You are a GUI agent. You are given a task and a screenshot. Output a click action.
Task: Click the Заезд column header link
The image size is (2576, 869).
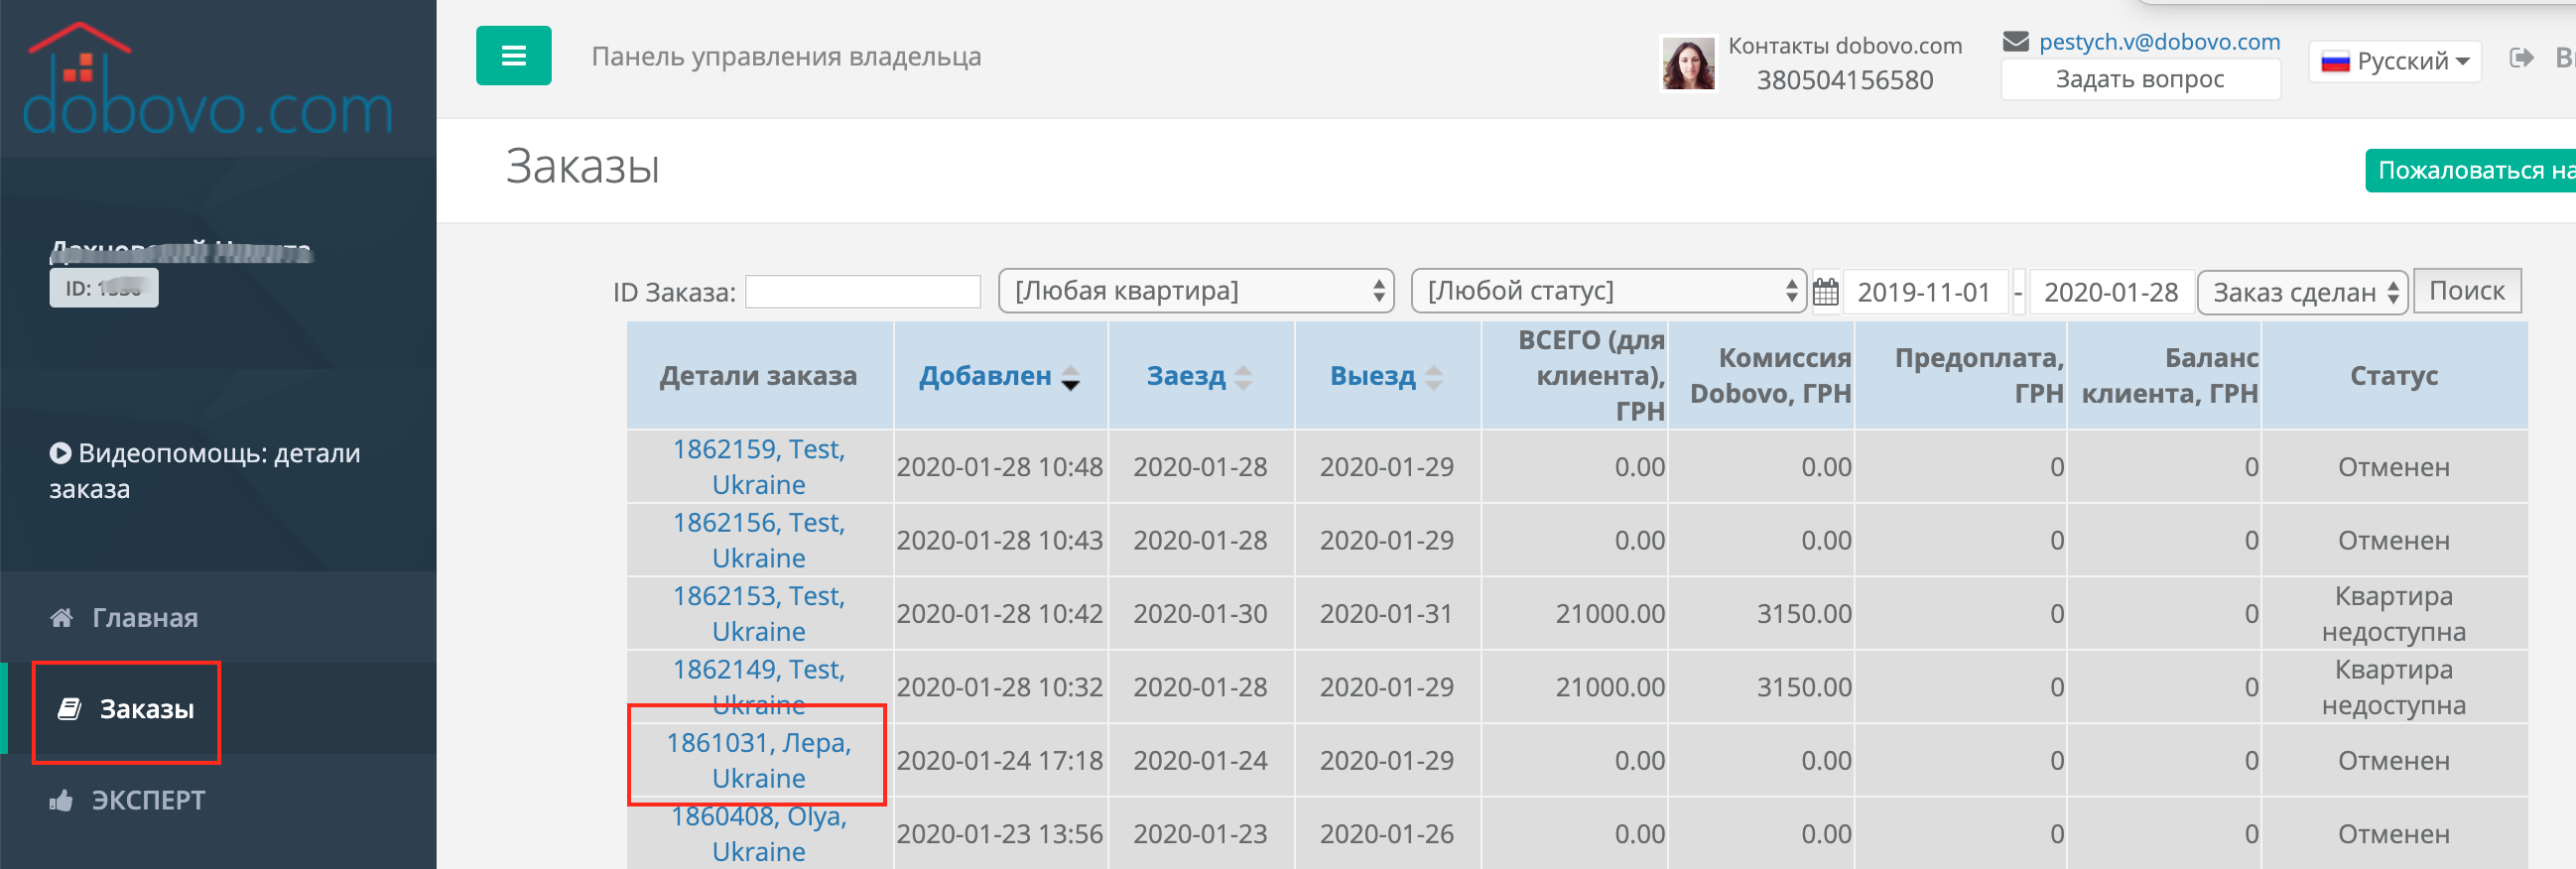coord(1186,376)
